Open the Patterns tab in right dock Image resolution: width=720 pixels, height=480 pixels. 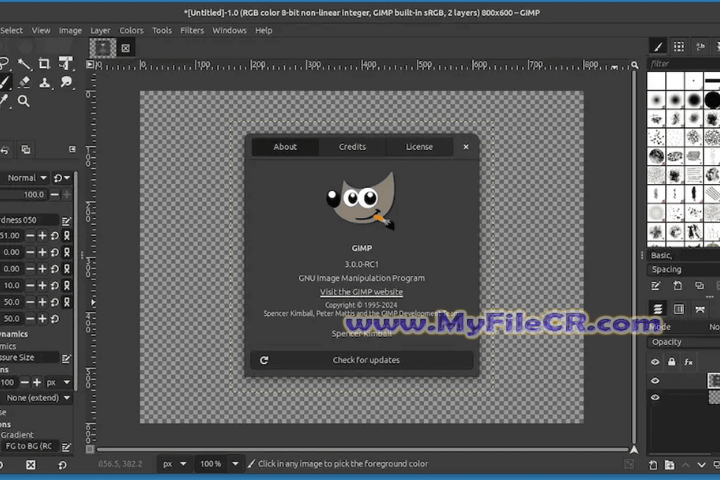(679, 46)
